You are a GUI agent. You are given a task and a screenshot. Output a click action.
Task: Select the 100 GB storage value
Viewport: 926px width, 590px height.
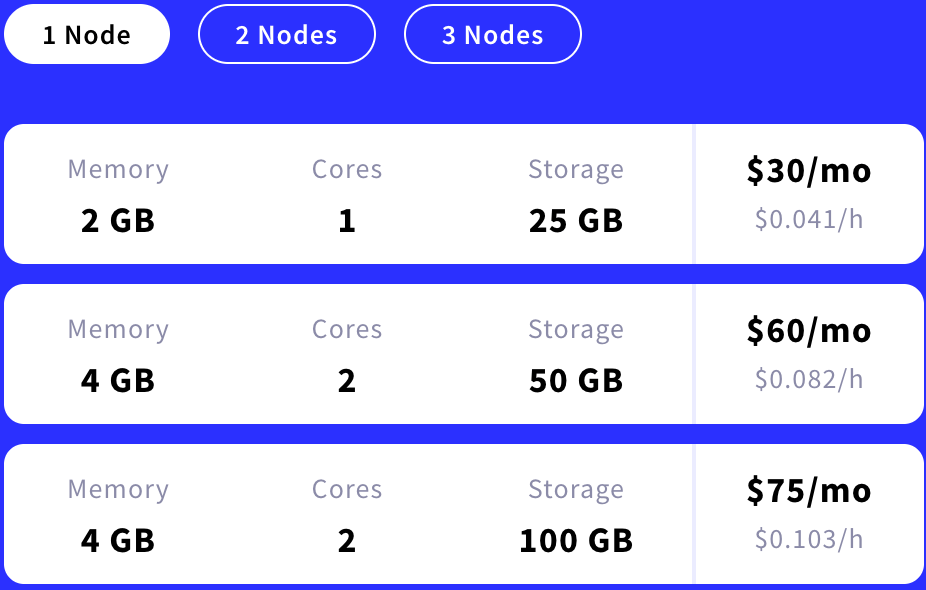pyautogui.click(x=576, y=540)
